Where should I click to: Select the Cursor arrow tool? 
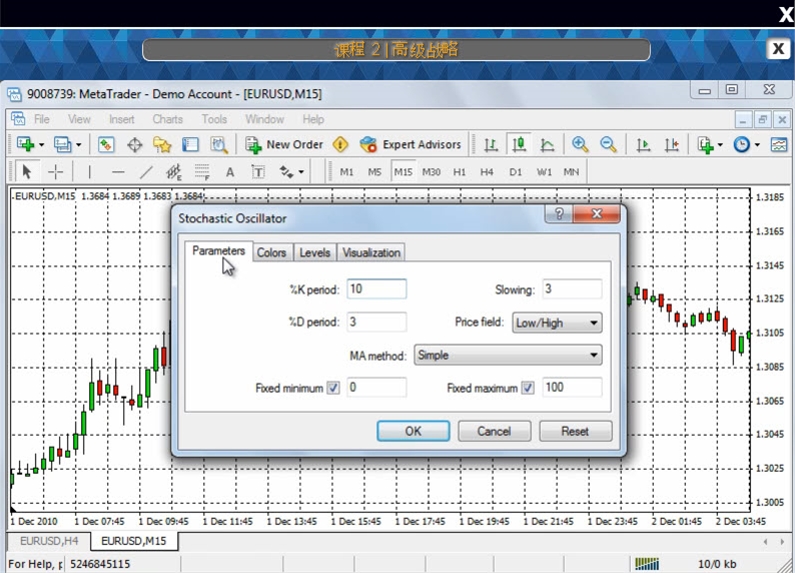point(27,172)
